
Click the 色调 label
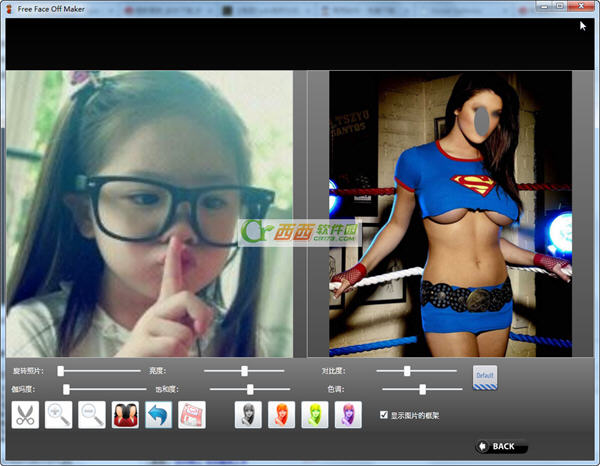(336, 389)
